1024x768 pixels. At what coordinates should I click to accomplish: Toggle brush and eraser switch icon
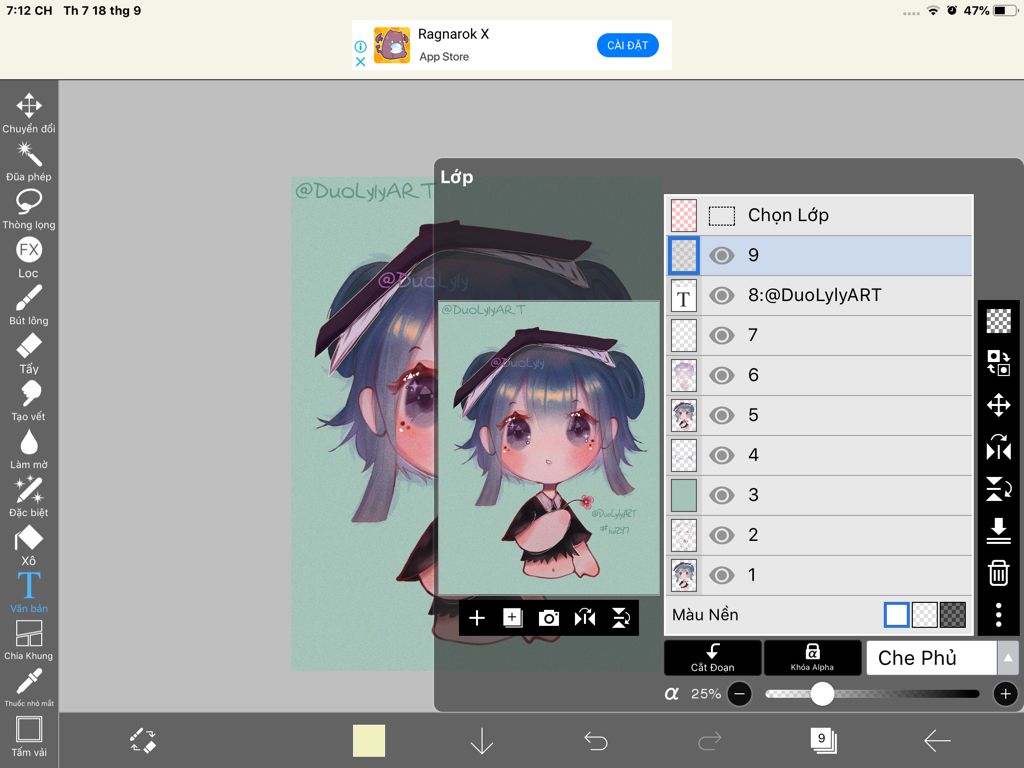142,741
